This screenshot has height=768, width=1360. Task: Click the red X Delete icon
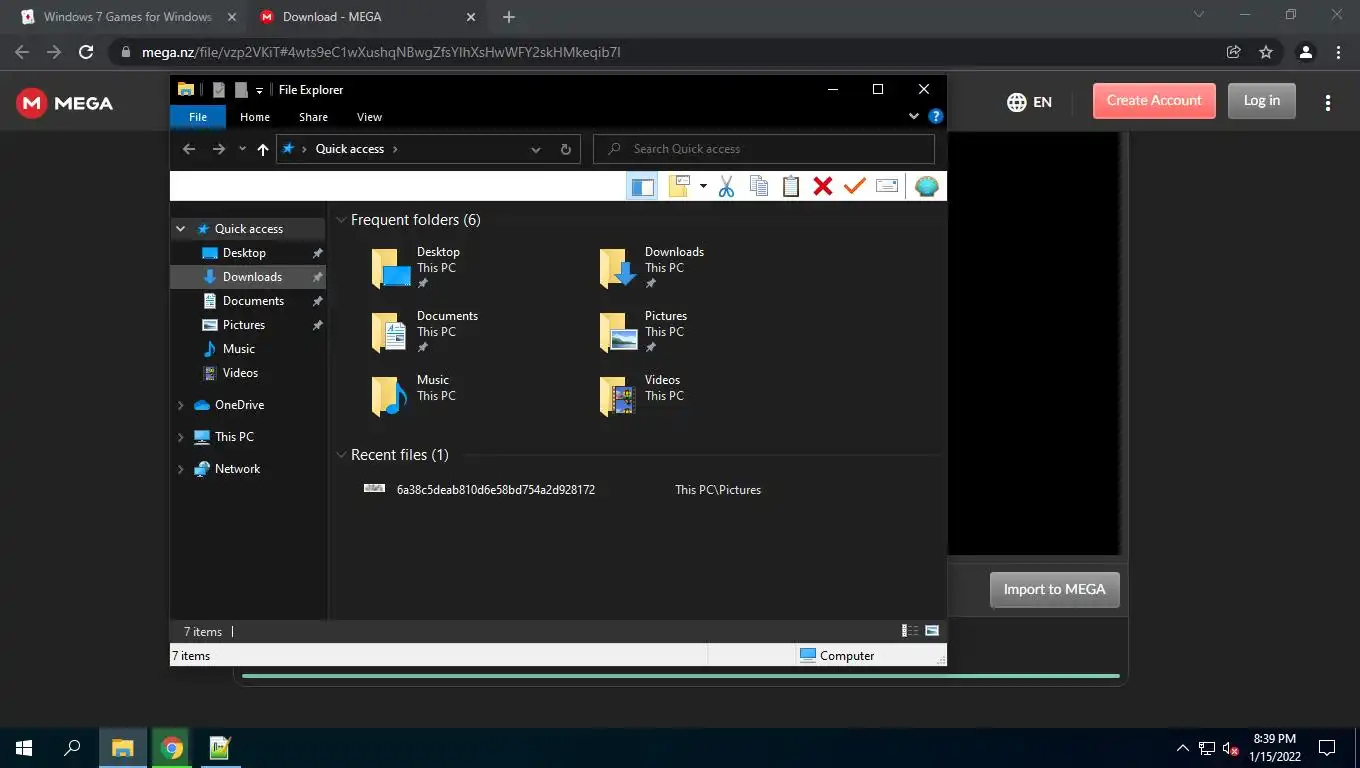pyautogui.click(x=823, y=186)
